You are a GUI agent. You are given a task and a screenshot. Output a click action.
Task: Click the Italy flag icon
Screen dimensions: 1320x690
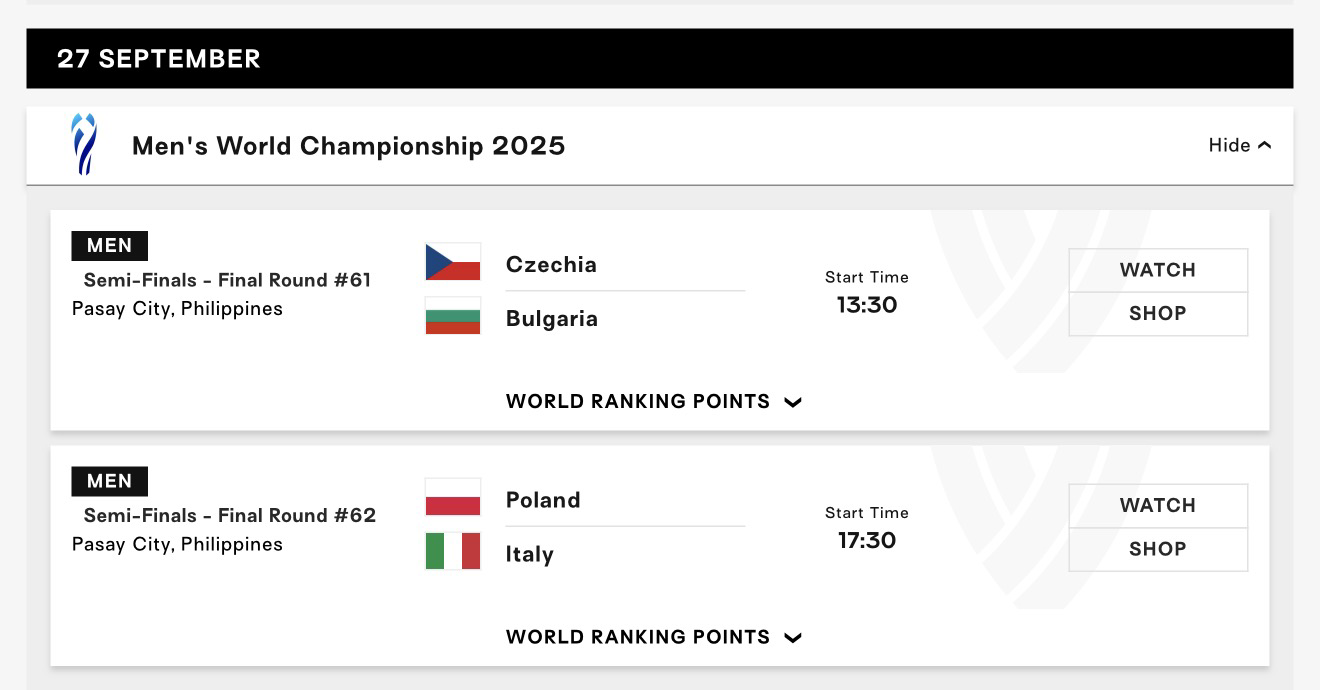point(453,551)
